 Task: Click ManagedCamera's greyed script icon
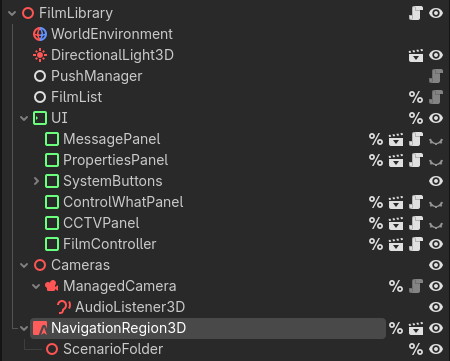pyautogui.click(x=416, y=286)
